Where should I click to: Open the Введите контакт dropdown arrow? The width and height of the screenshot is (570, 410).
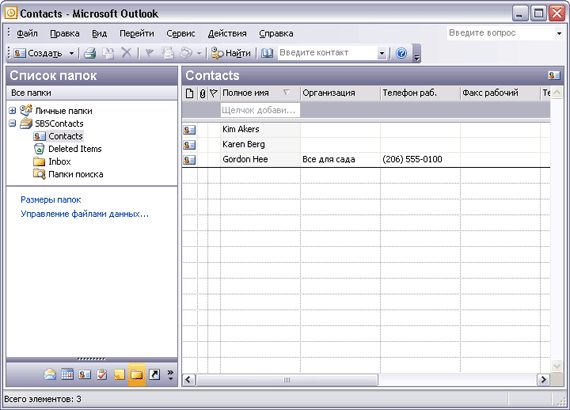(x=382, y=53)
